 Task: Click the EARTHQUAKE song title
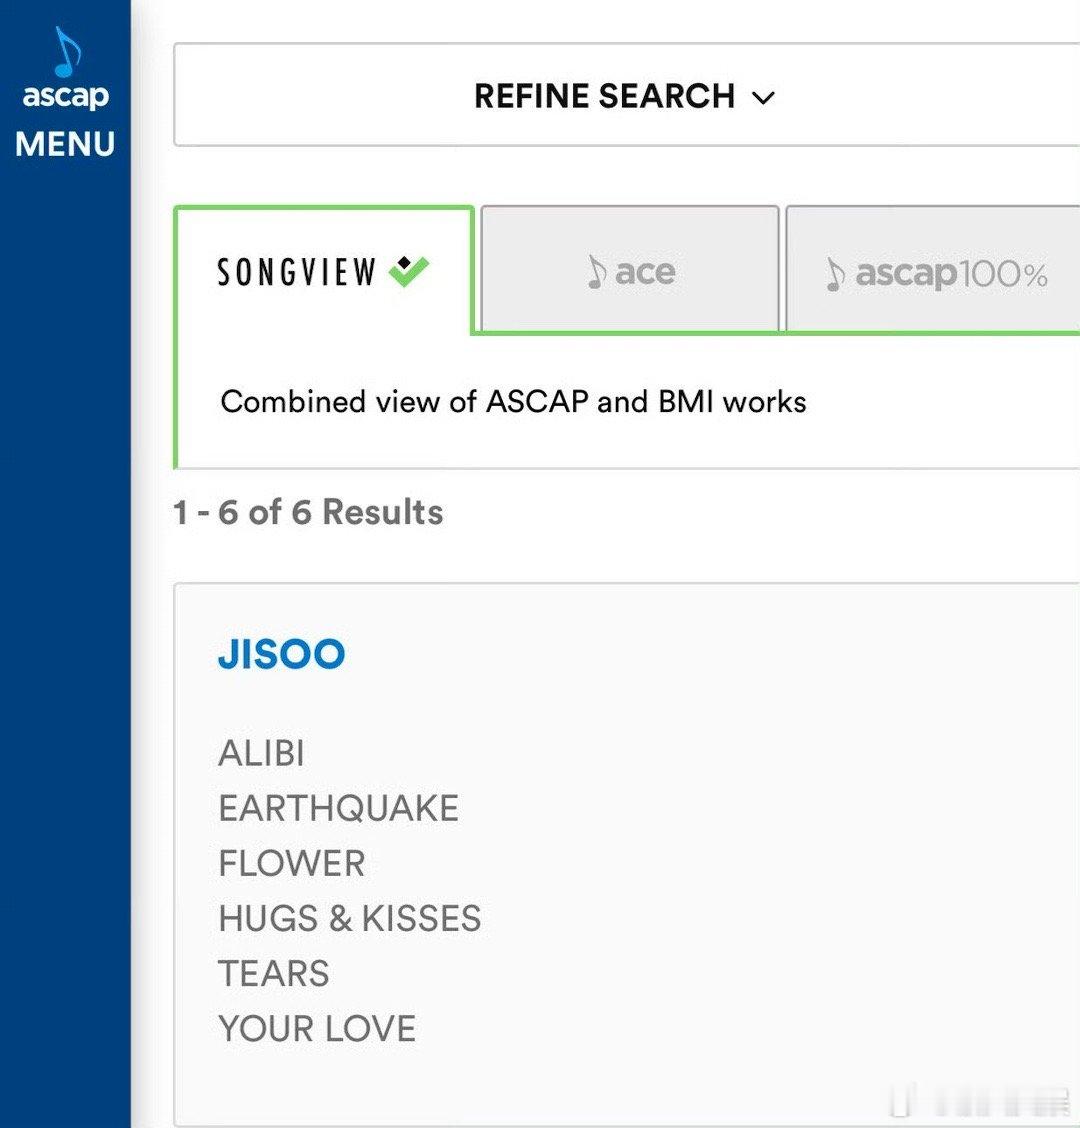(338, 808)
